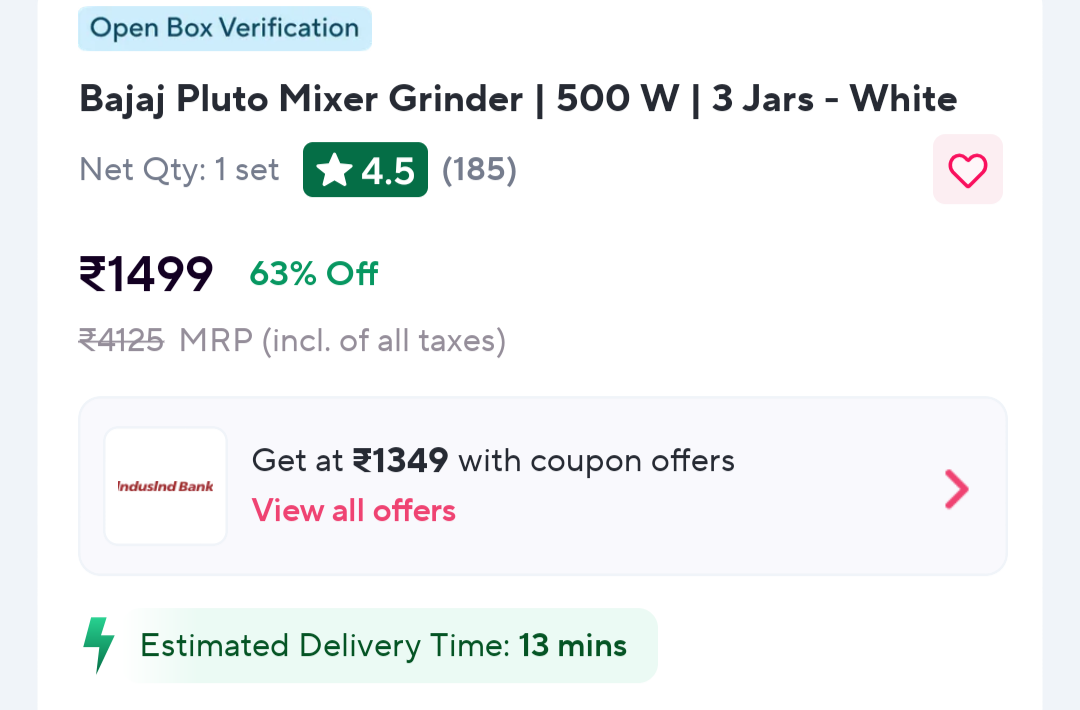Screen dimensions: 1080x710
Task: Click the words 'with coupon offers'
Action: point(596,461)
